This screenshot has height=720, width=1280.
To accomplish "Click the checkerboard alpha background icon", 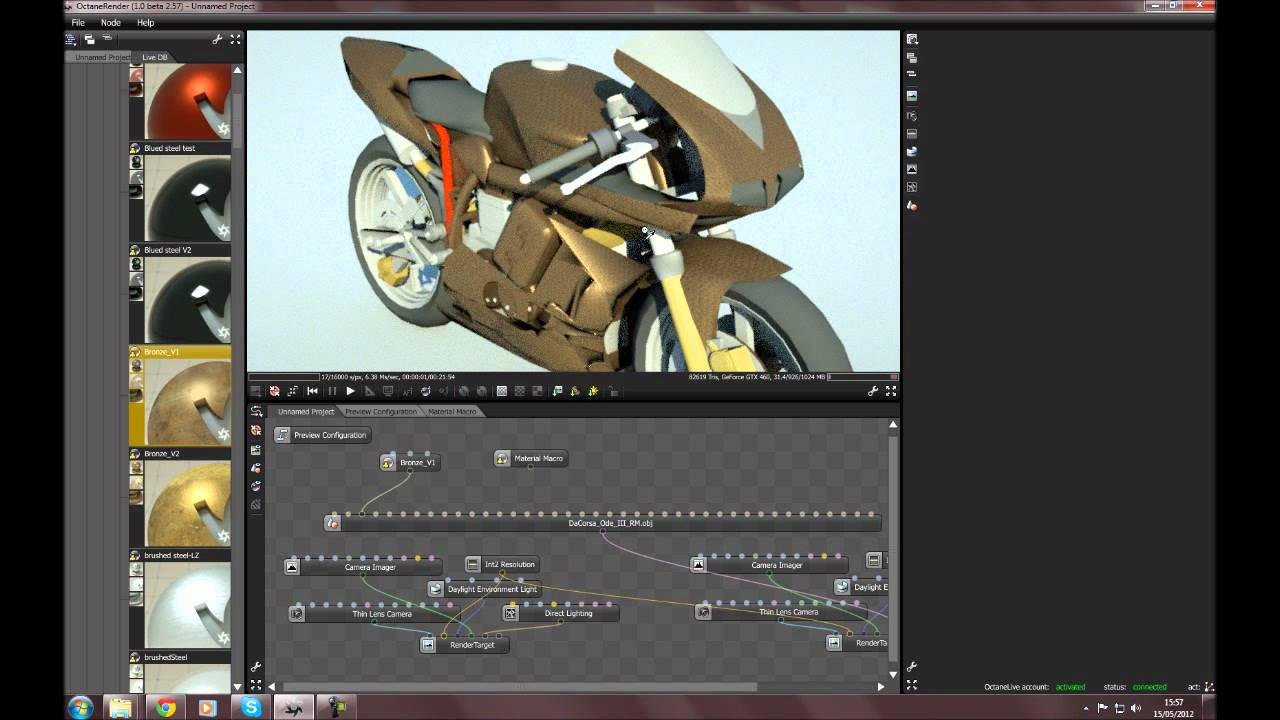I will (502, 391).
